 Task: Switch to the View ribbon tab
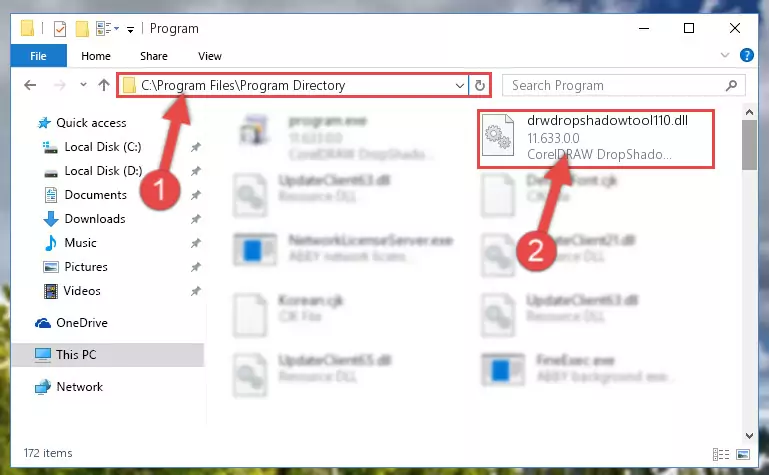point(210,56)
